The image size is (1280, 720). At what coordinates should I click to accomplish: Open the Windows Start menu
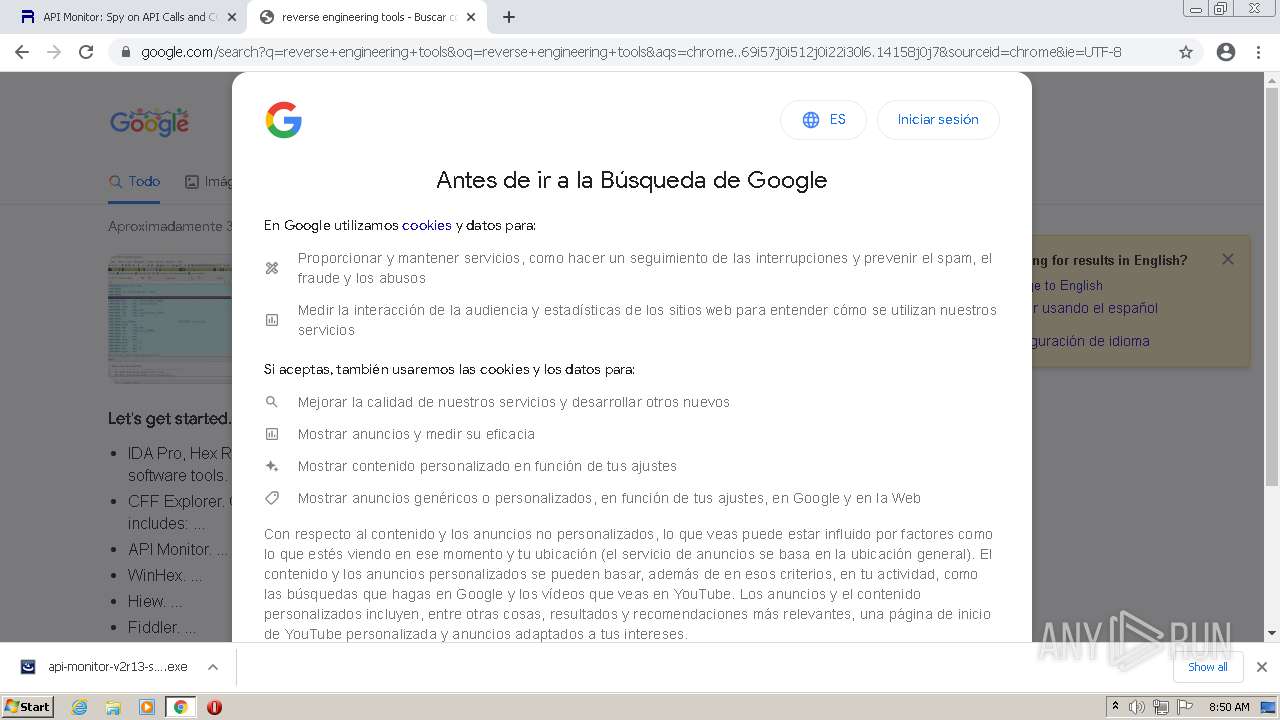point(27,706)
